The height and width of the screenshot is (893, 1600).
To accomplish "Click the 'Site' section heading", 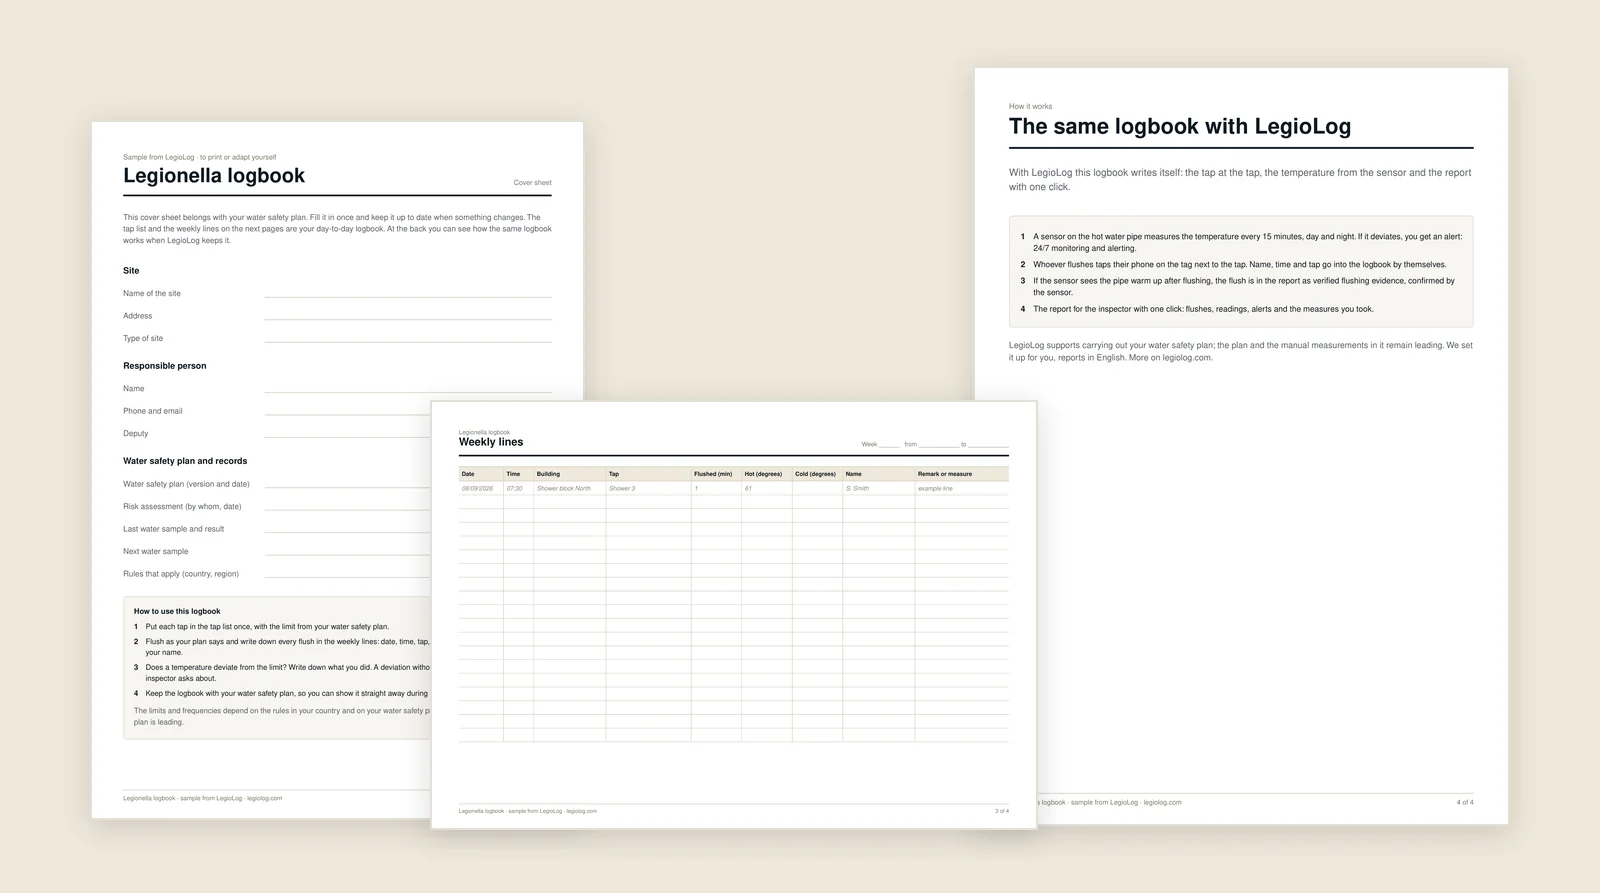I will [131, 271].
